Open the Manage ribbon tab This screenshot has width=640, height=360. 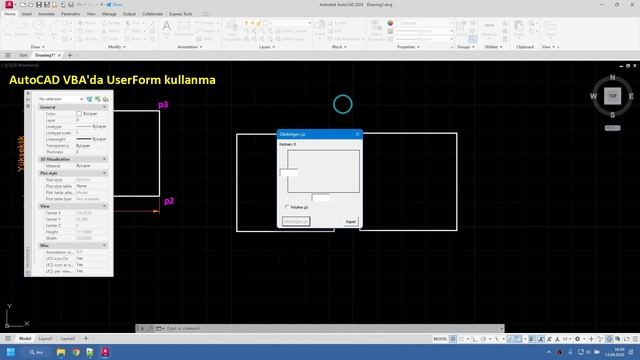109,14
